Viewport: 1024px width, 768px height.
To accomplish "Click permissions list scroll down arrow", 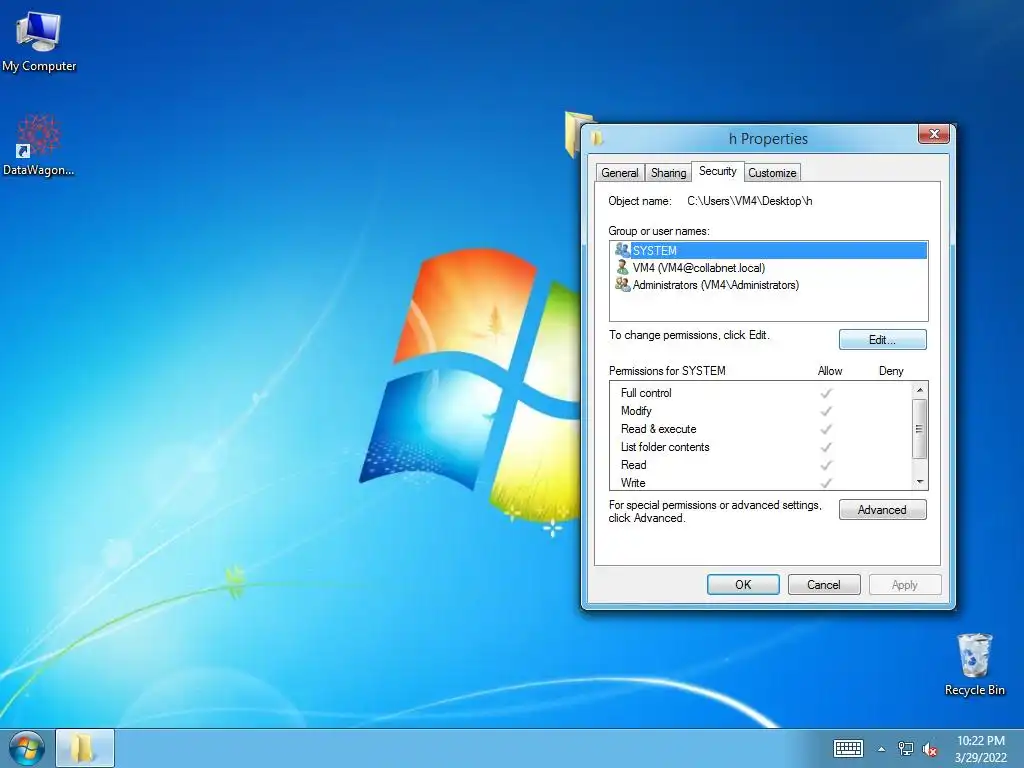I will coord(920,482).
